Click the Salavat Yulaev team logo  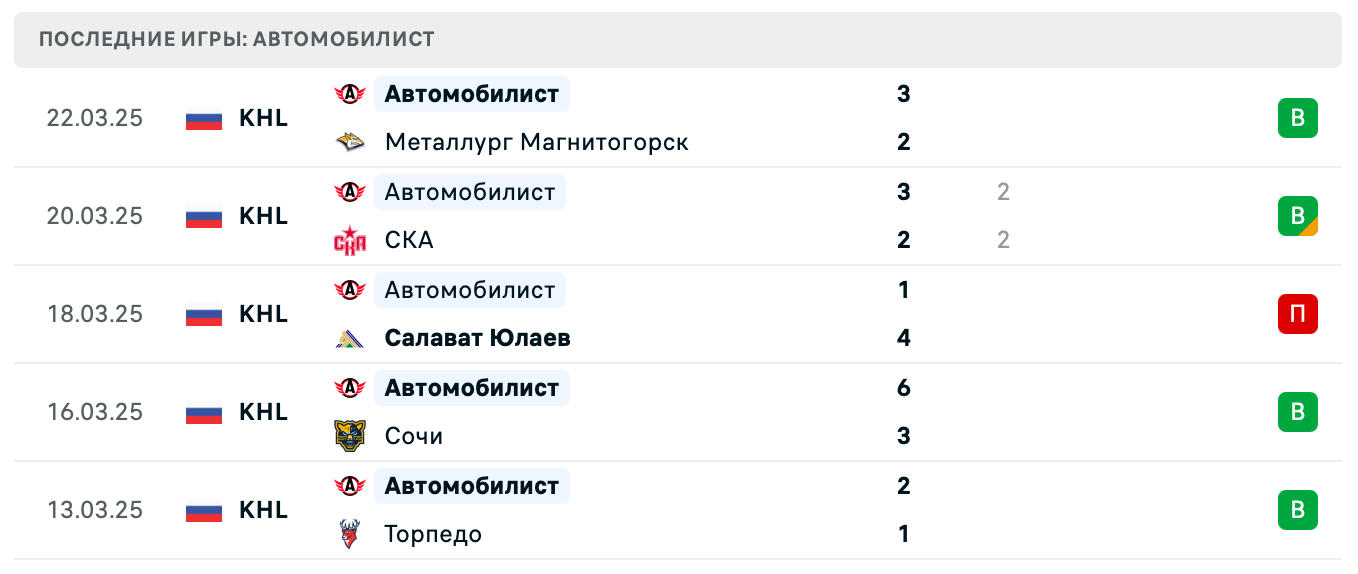pyautogui.click(x=349, y=338)
